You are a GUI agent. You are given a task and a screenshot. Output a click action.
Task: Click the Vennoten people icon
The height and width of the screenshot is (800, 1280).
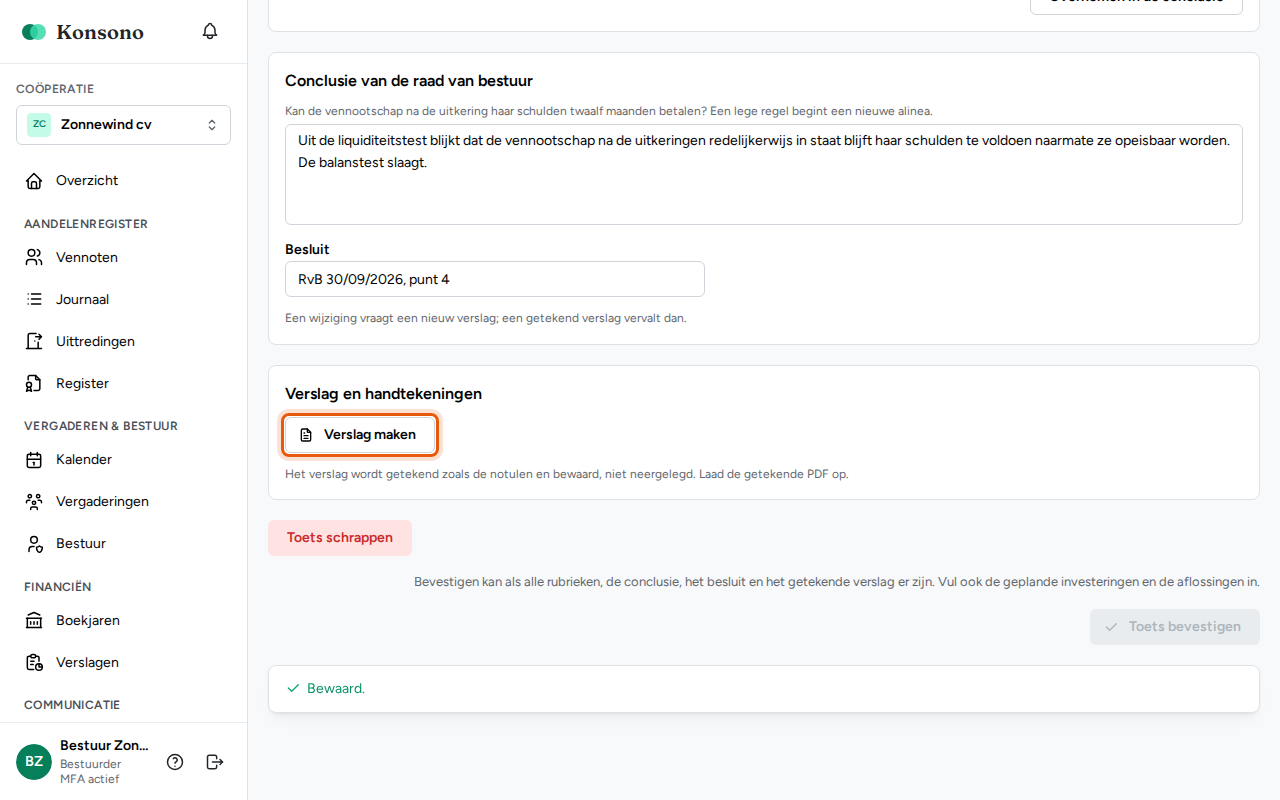point(34,258)
